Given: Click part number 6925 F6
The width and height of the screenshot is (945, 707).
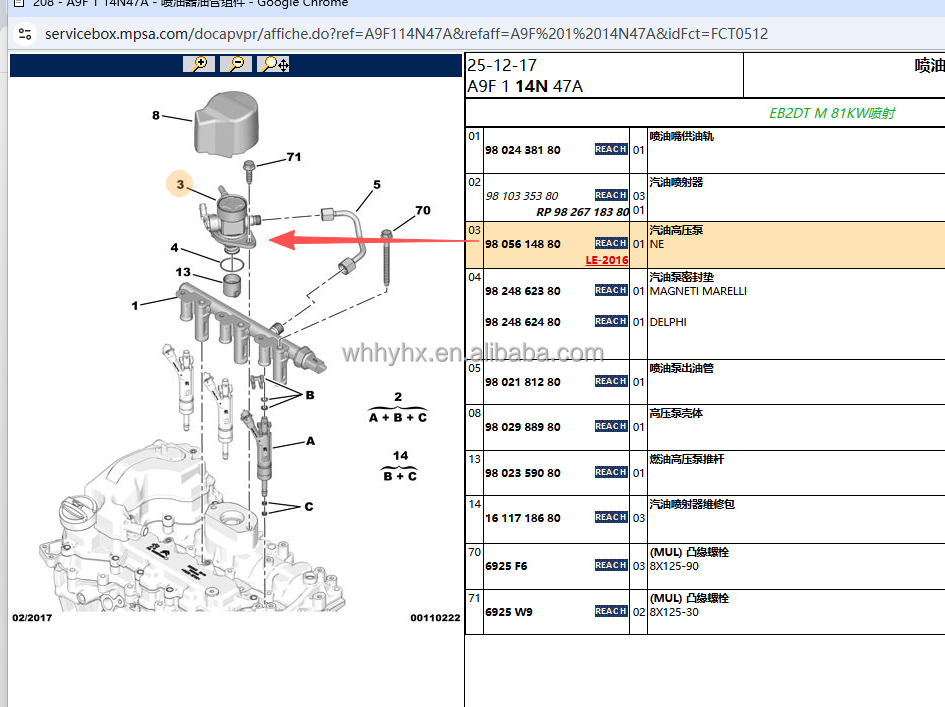Looking at the screenshot, I should click(506, 566).
